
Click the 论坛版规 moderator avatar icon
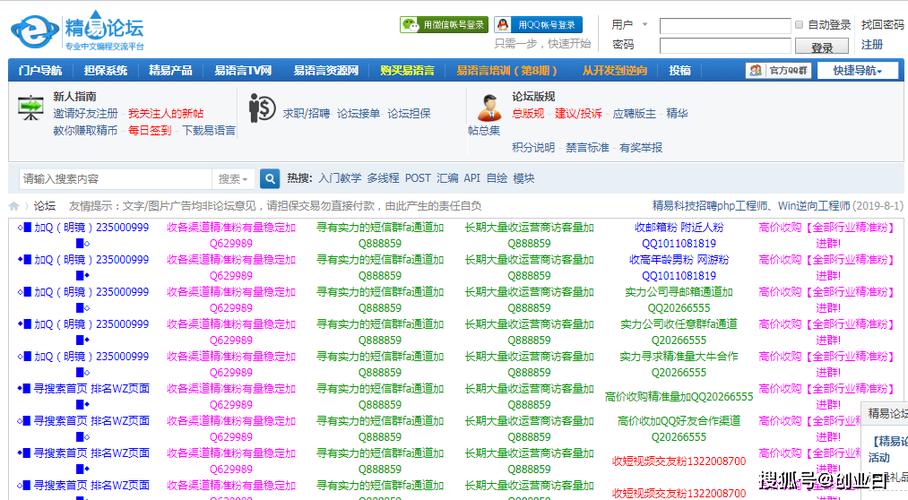489,108
